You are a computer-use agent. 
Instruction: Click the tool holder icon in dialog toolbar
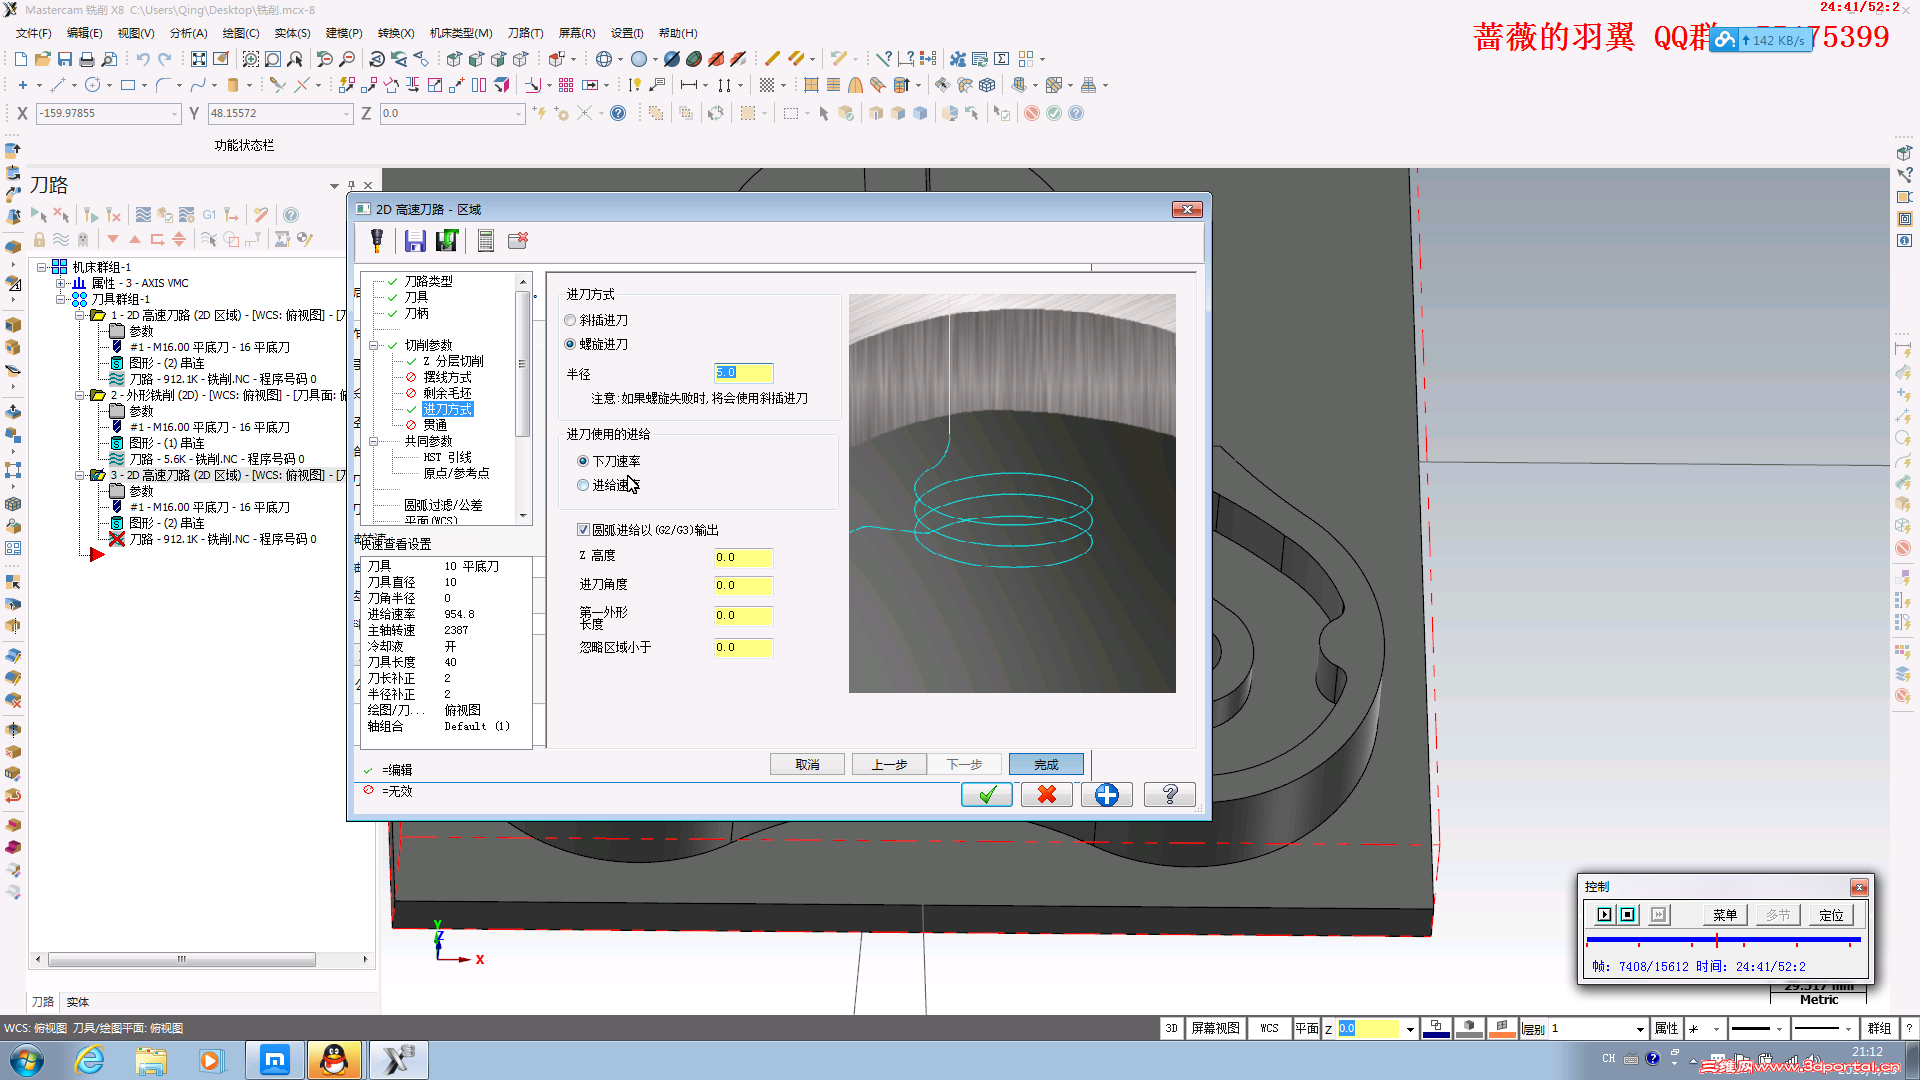click(x=377, y=240)
